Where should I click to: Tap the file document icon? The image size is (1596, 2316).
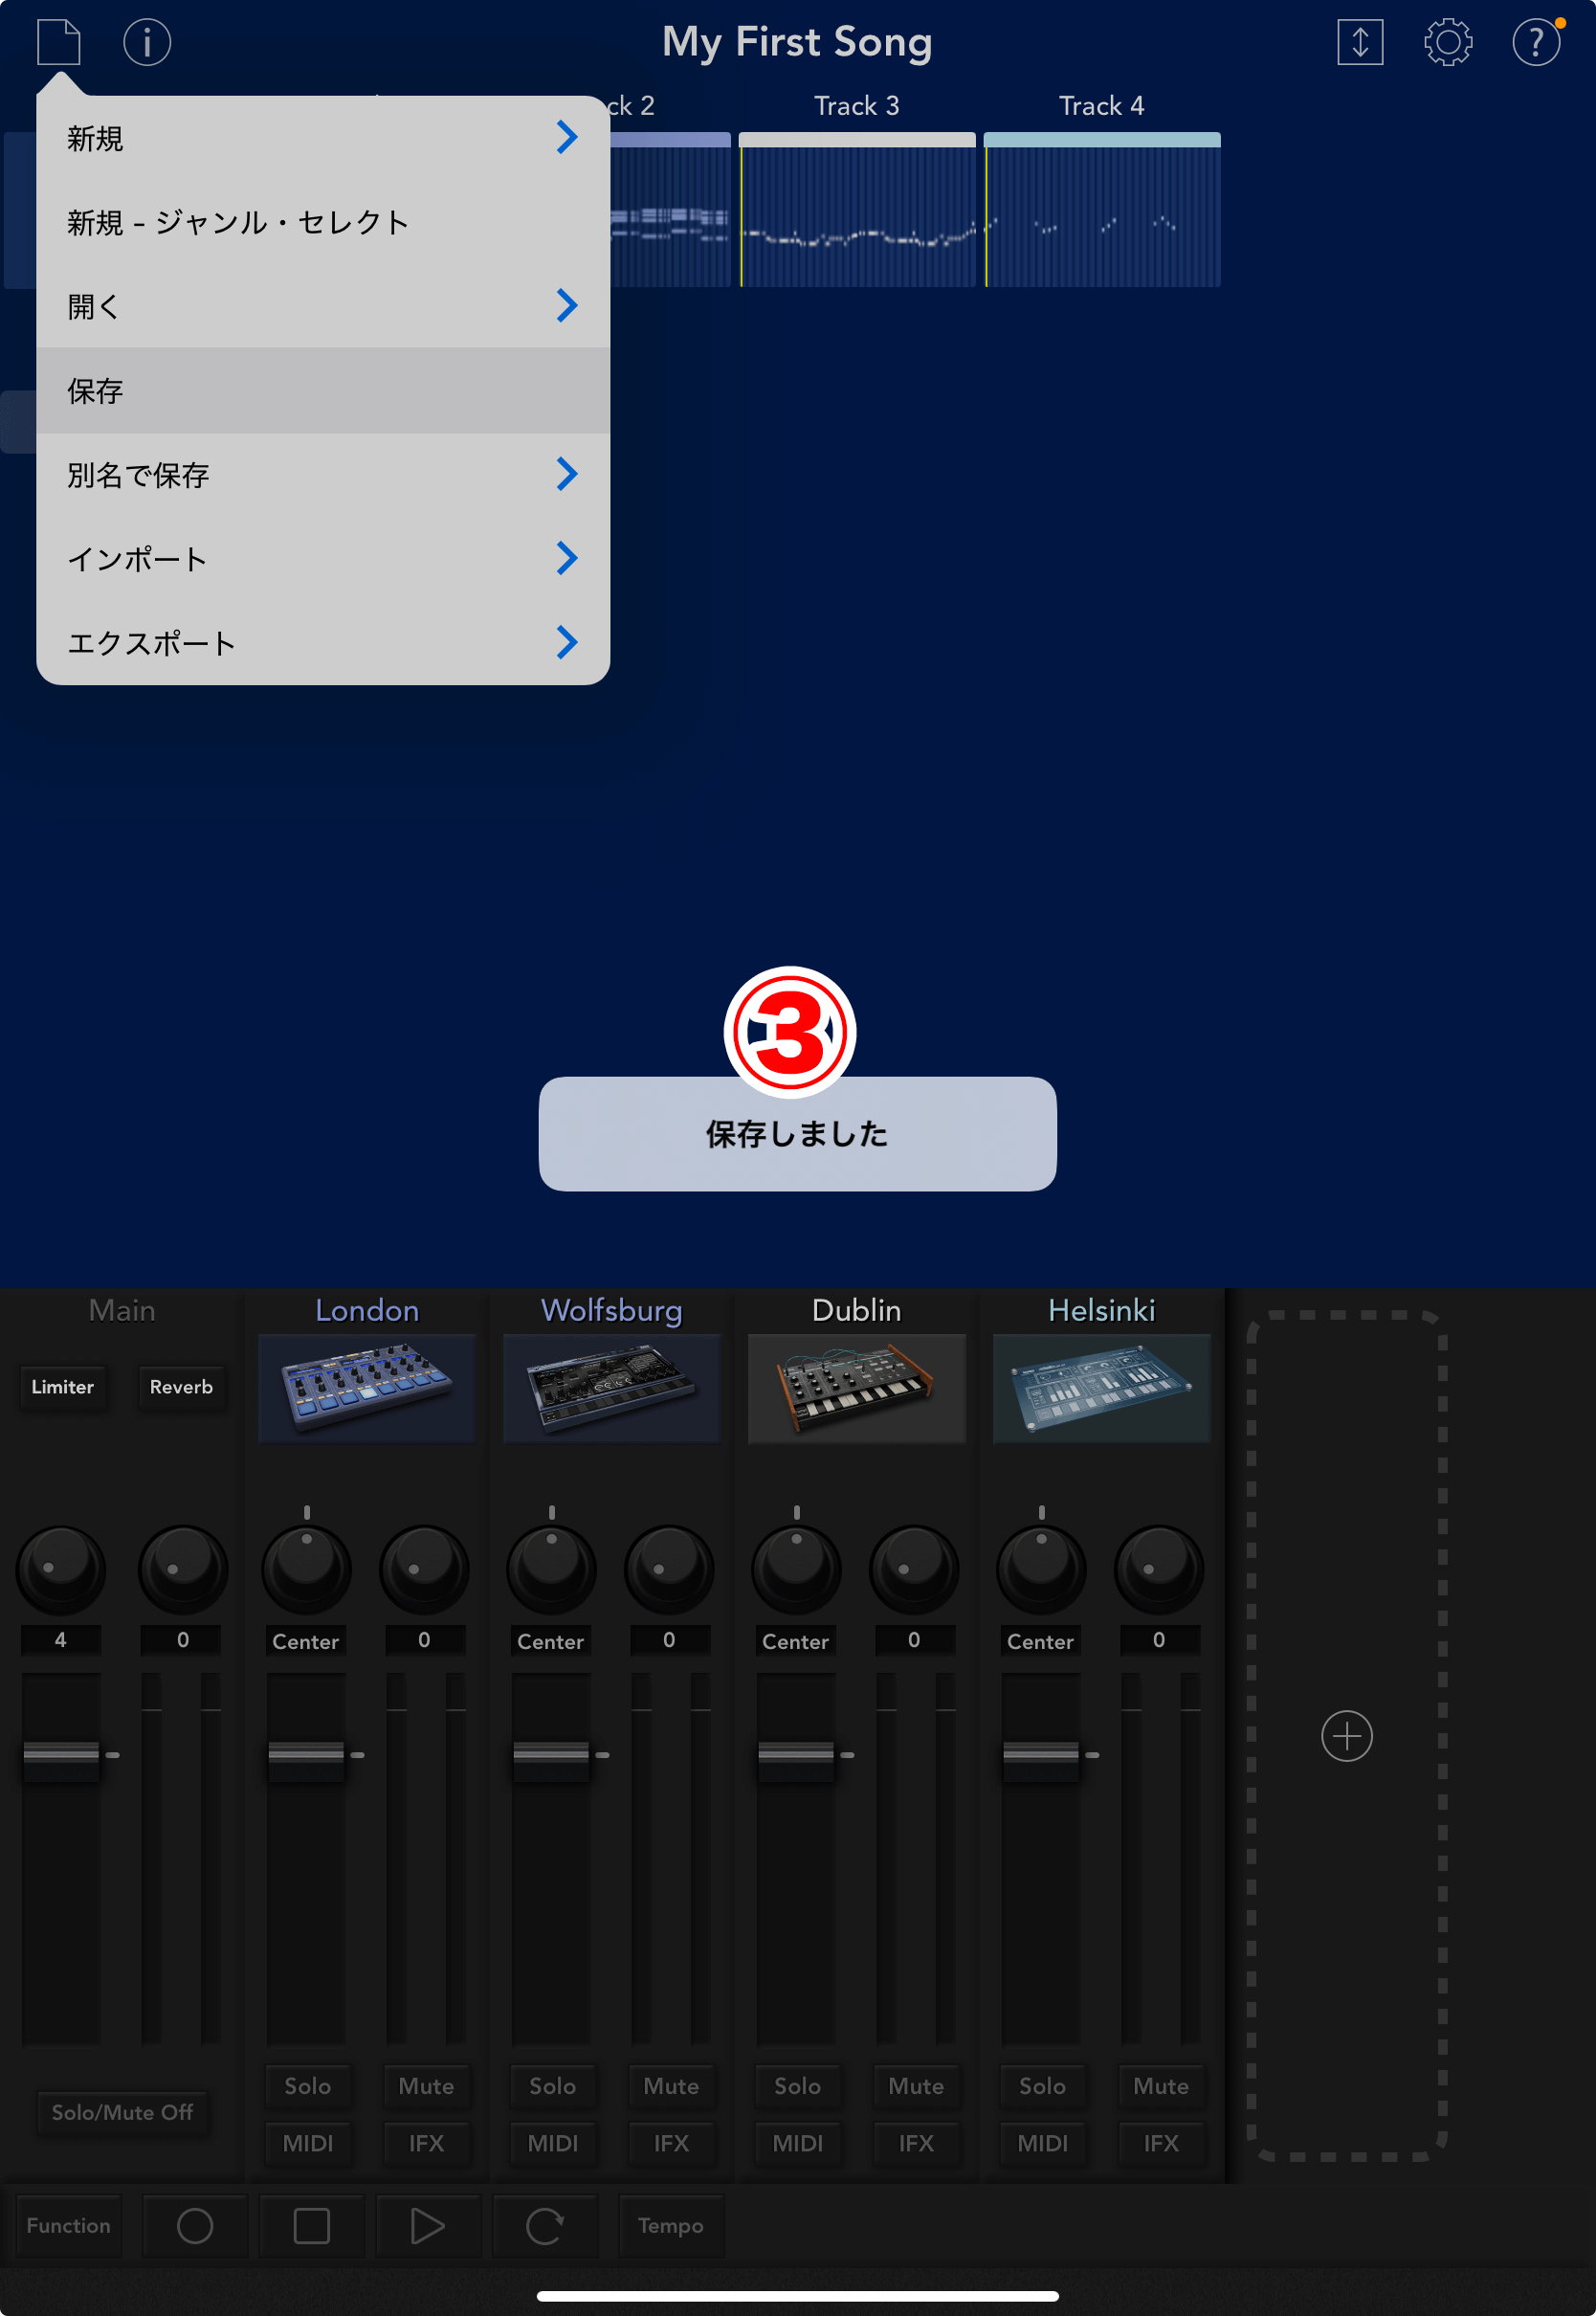click(58, 42)
